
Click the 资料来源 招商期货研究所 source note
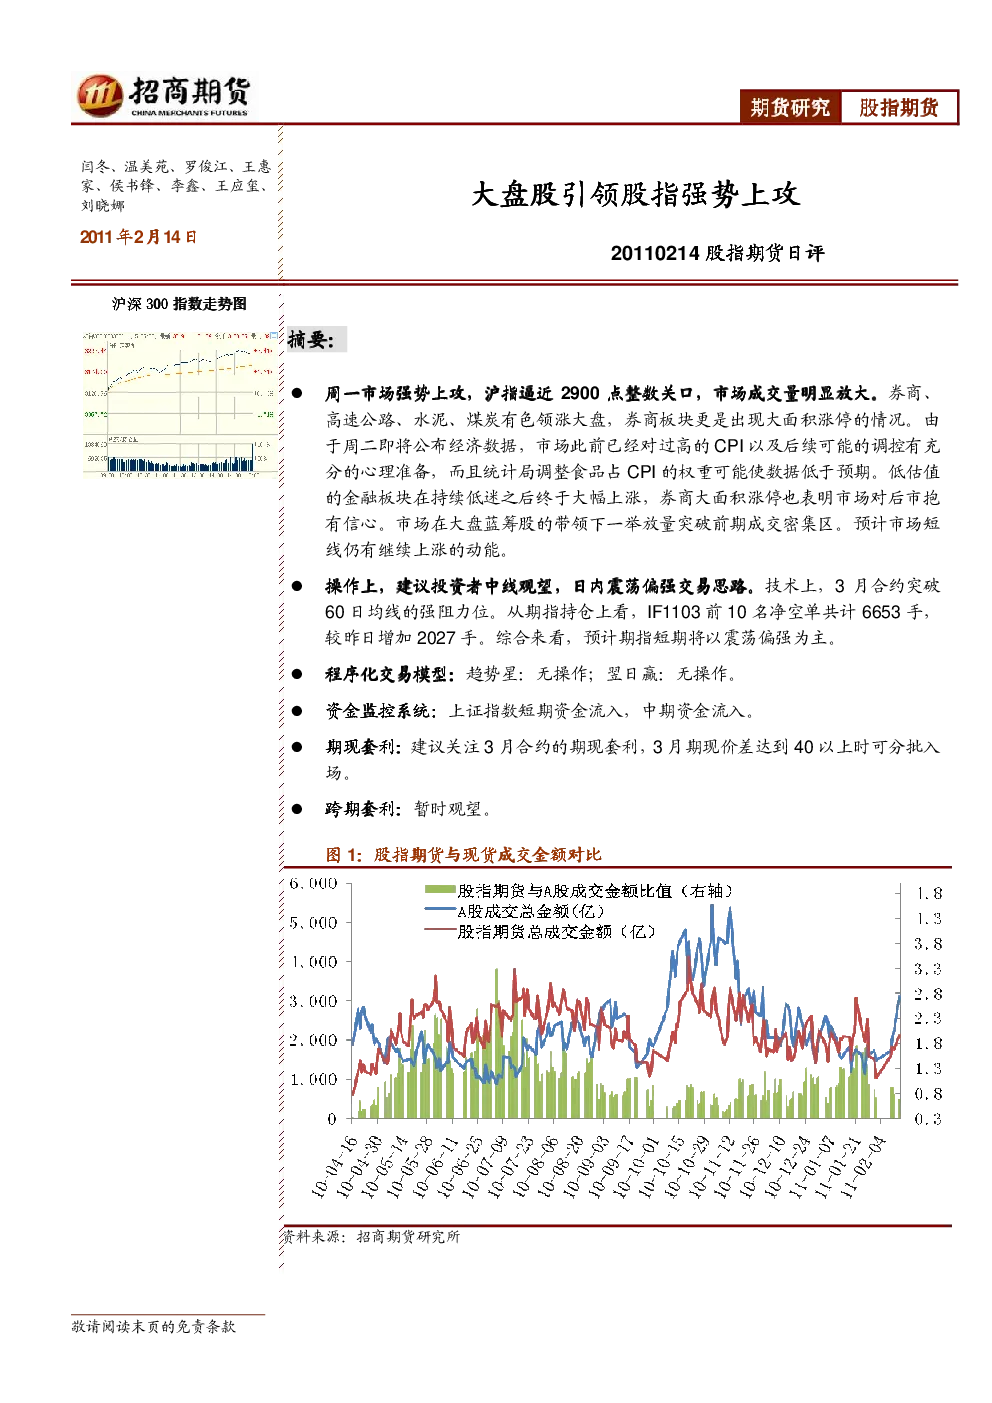(x=371, y=1237)
